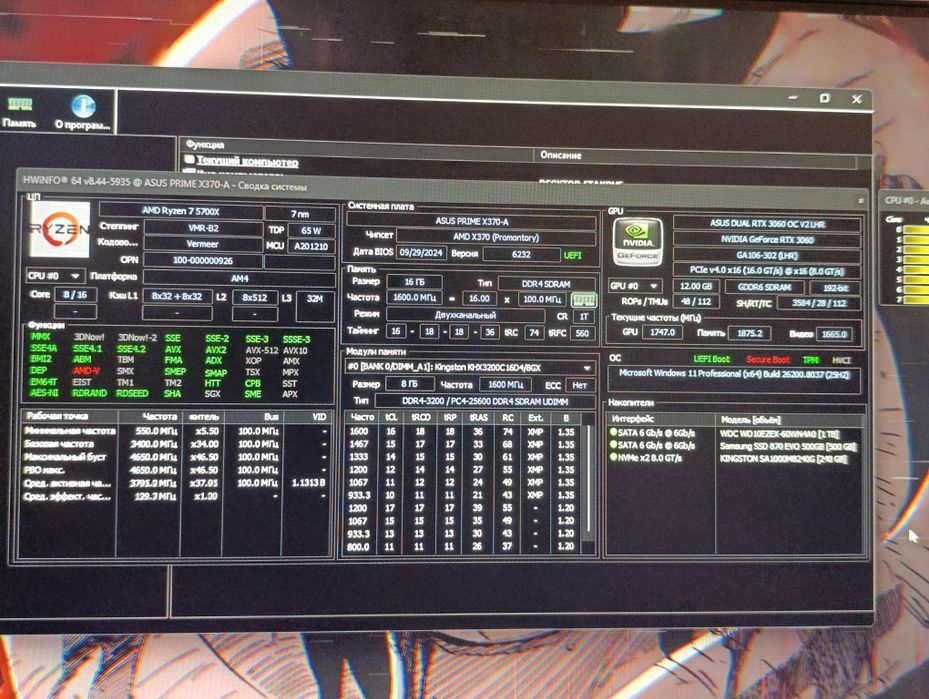Click the GA106-302 (LHR) GPU chip field
Screen dimensions: 929x699
click(767, 255)
